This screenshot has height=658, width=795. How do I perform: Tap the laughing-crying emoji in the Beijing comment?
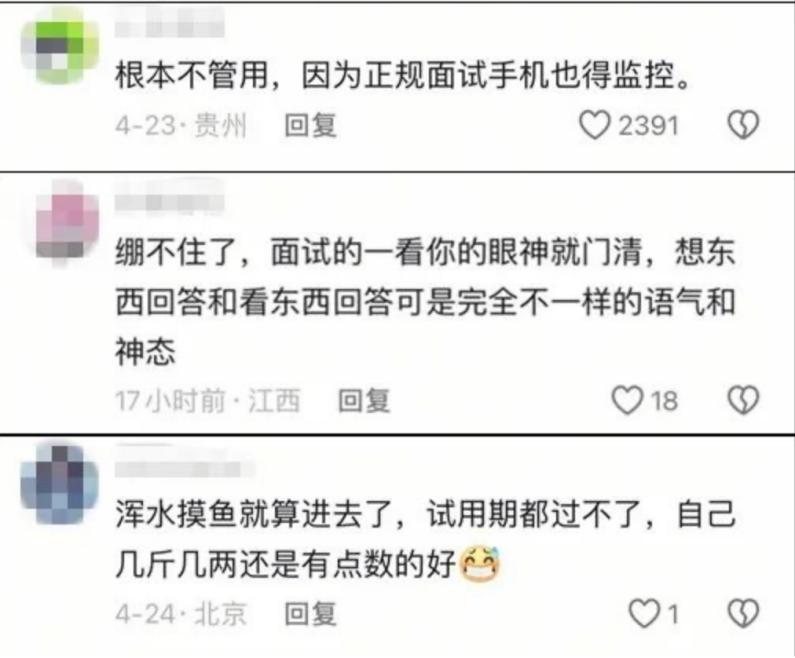tap(480, 564)
